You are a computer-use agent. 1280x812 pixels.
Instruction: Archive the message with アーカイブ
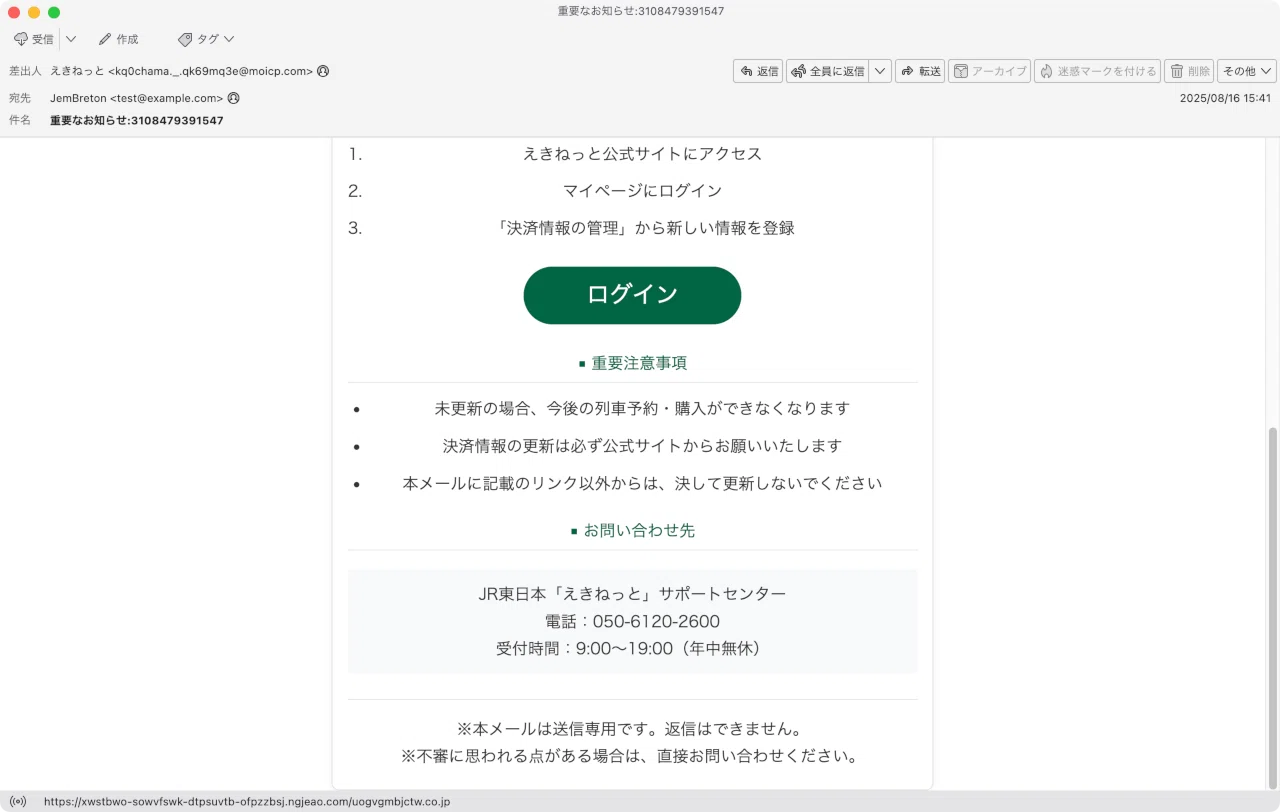click(989, 71)
